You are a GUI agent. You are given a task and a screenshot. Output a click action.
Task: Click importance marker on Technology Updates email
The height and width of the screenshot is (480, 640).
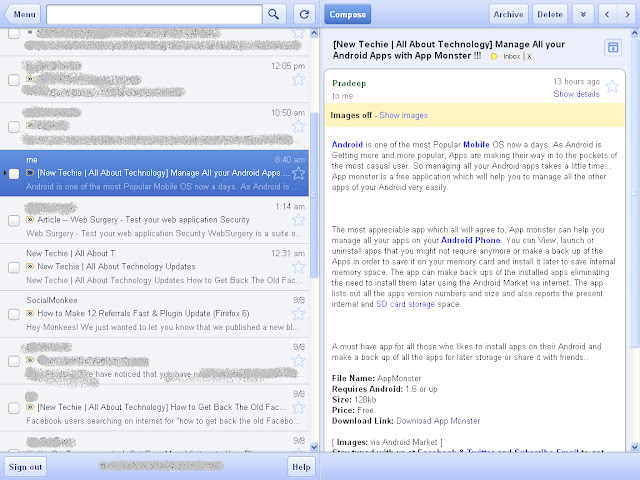coord(30,267)
